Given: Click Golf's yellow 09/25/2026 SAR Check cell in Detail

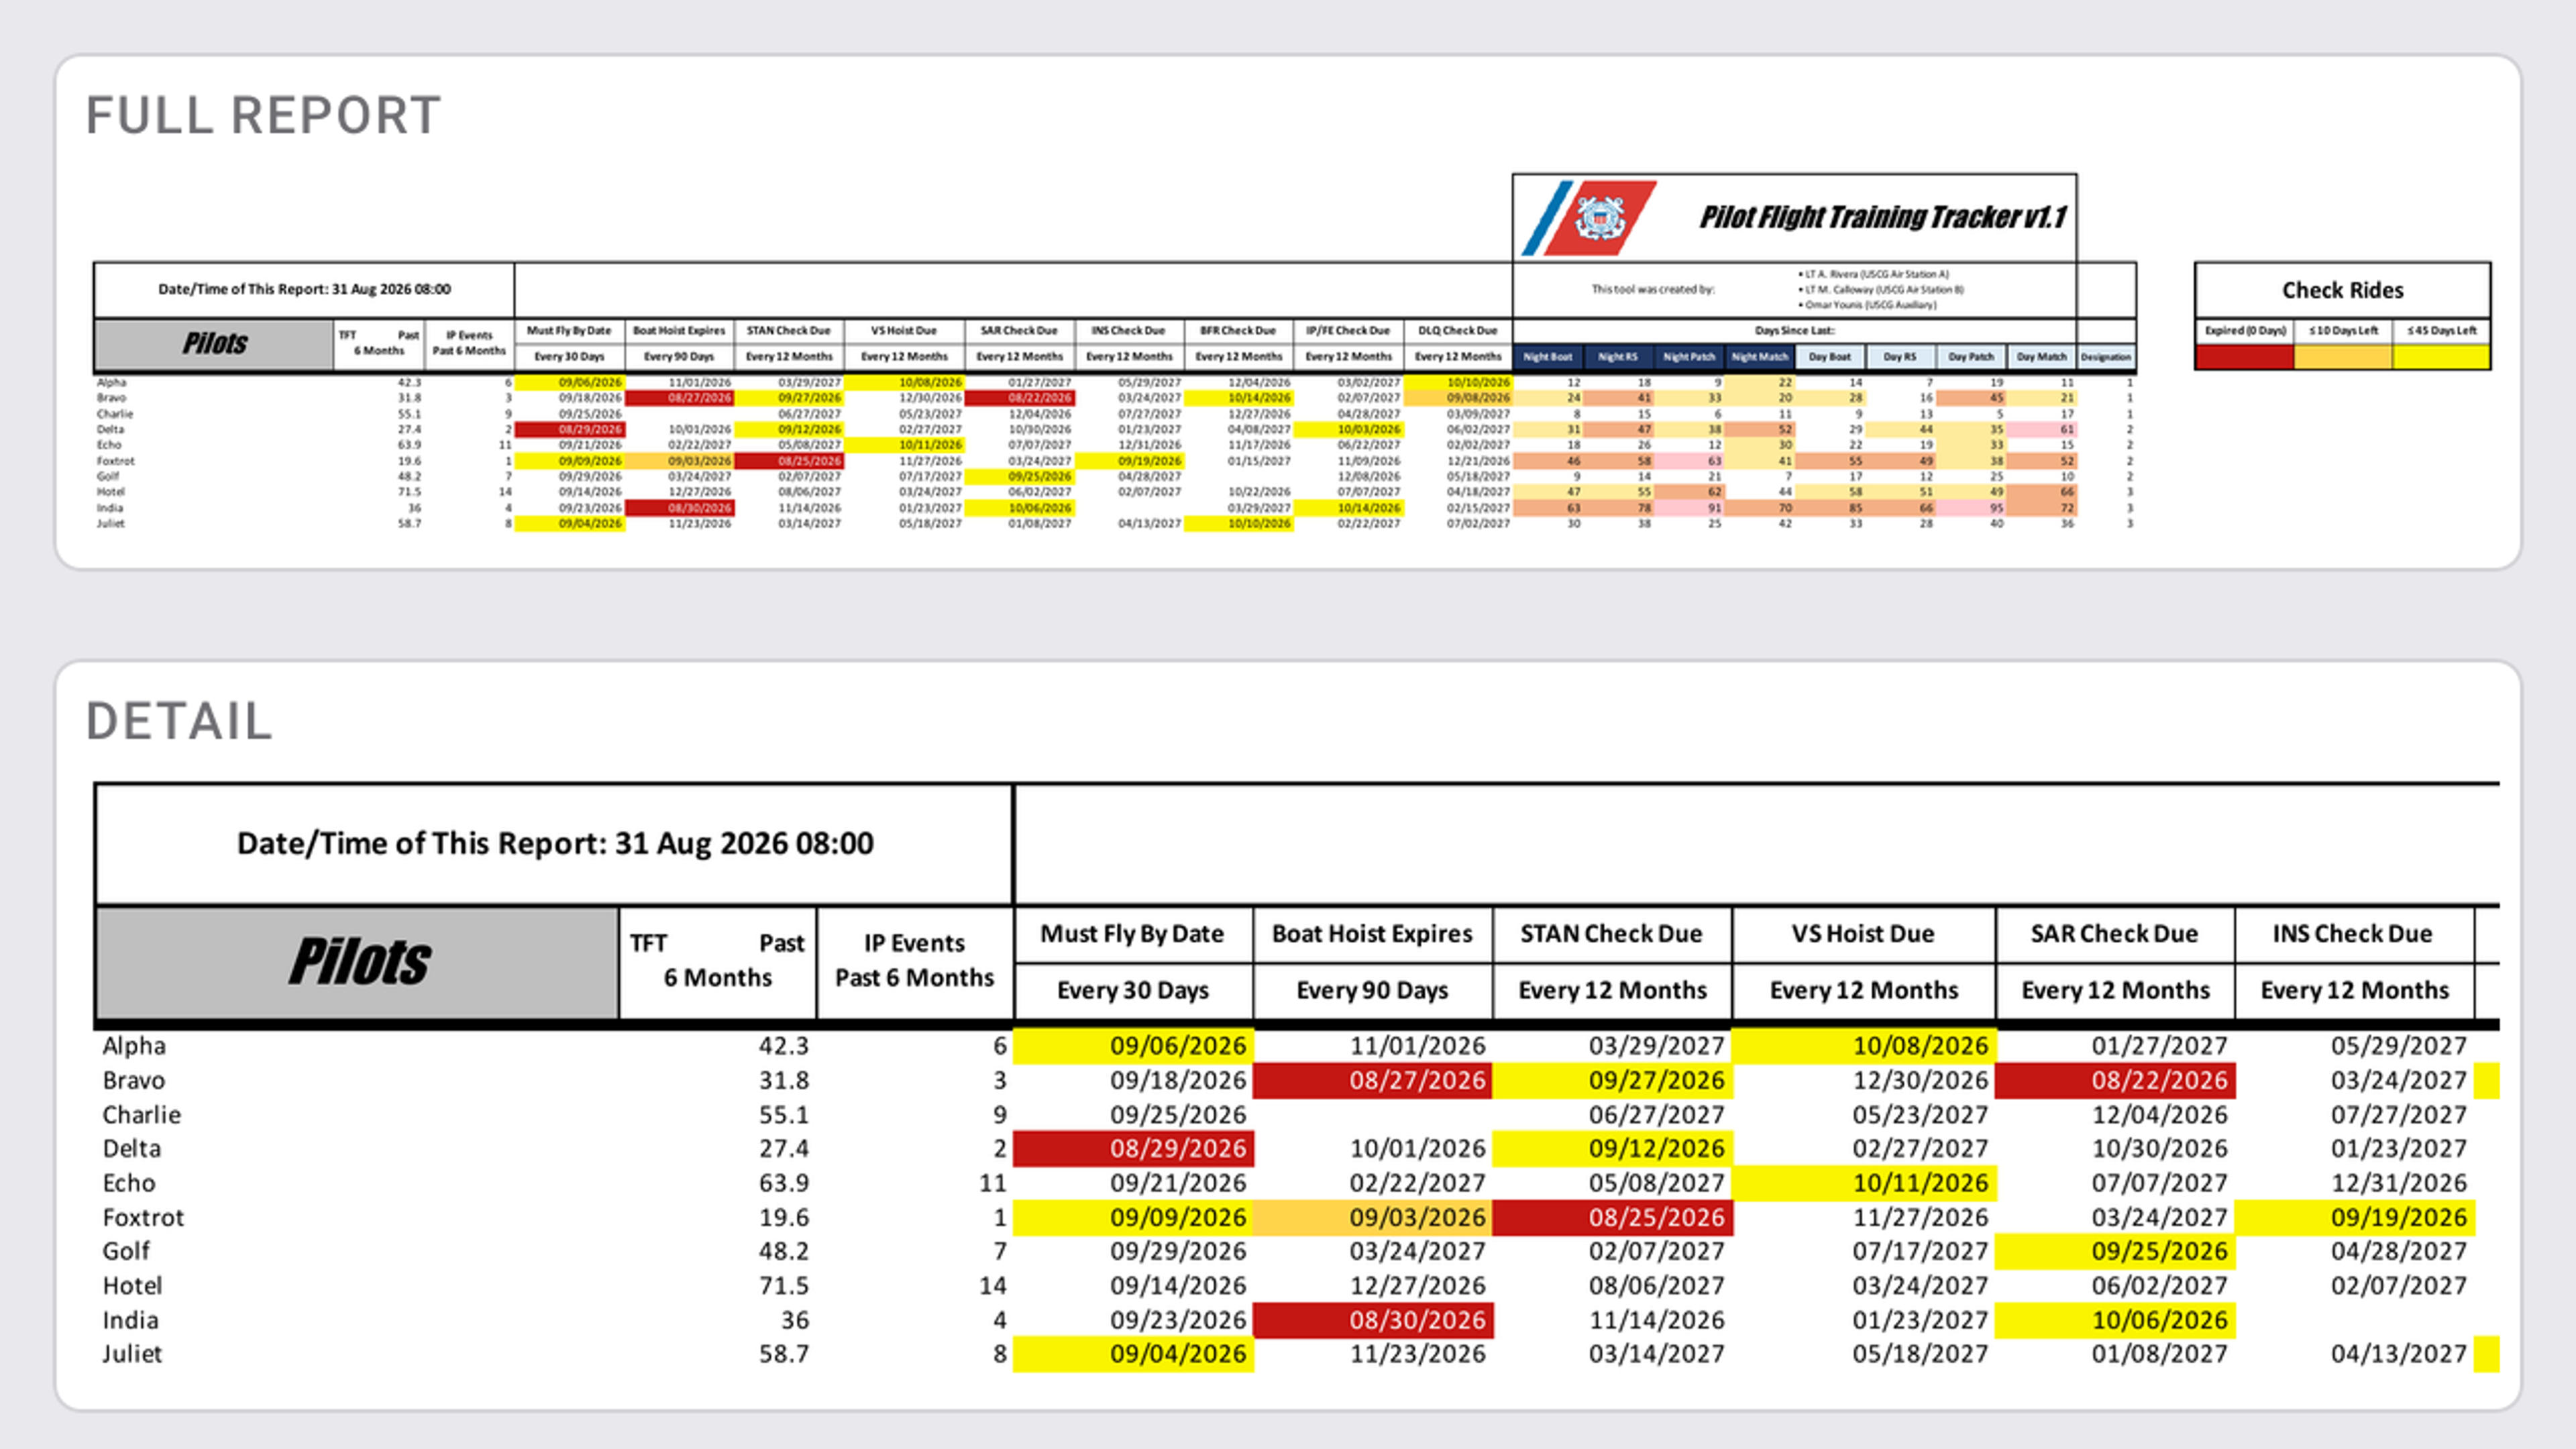Looking at the screenshot, I should click(x=2115, y=1252).
